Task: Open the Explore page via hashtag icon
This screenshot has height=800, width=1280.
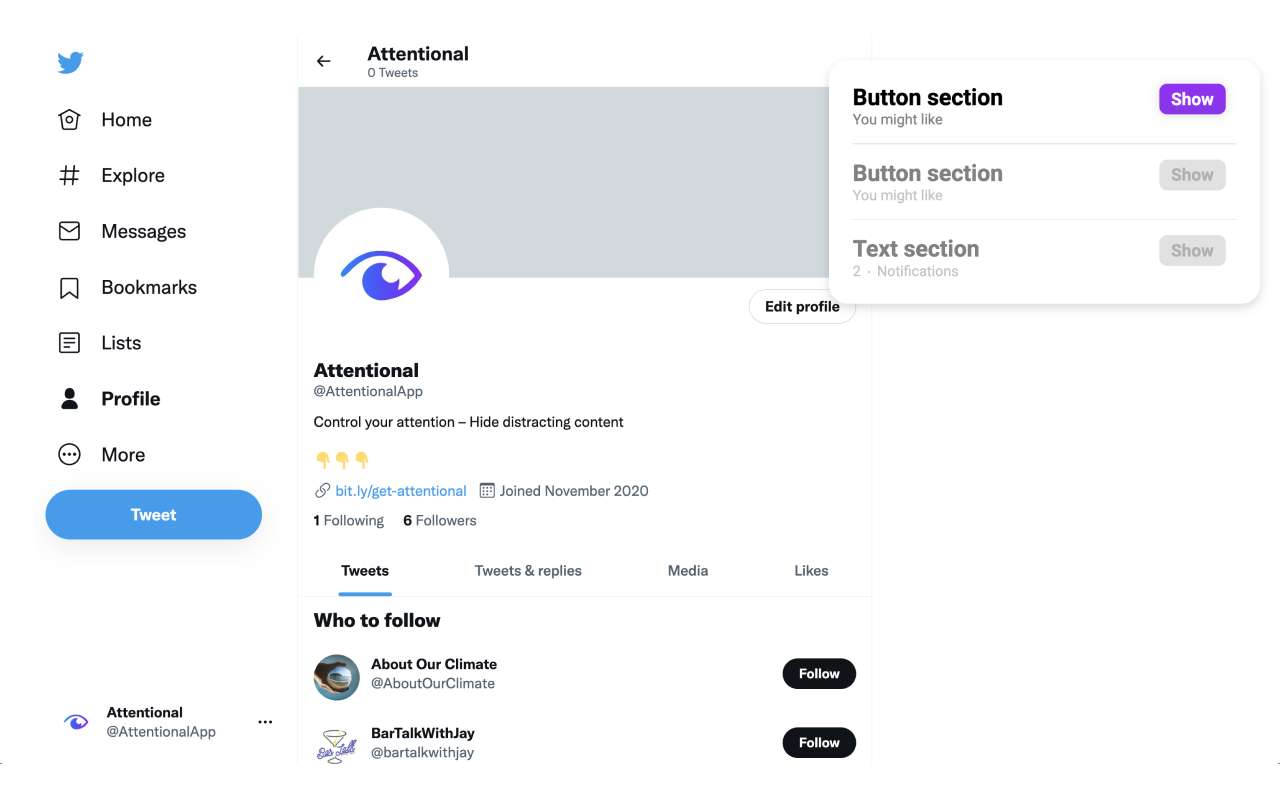Action: (x=110, y=175)
